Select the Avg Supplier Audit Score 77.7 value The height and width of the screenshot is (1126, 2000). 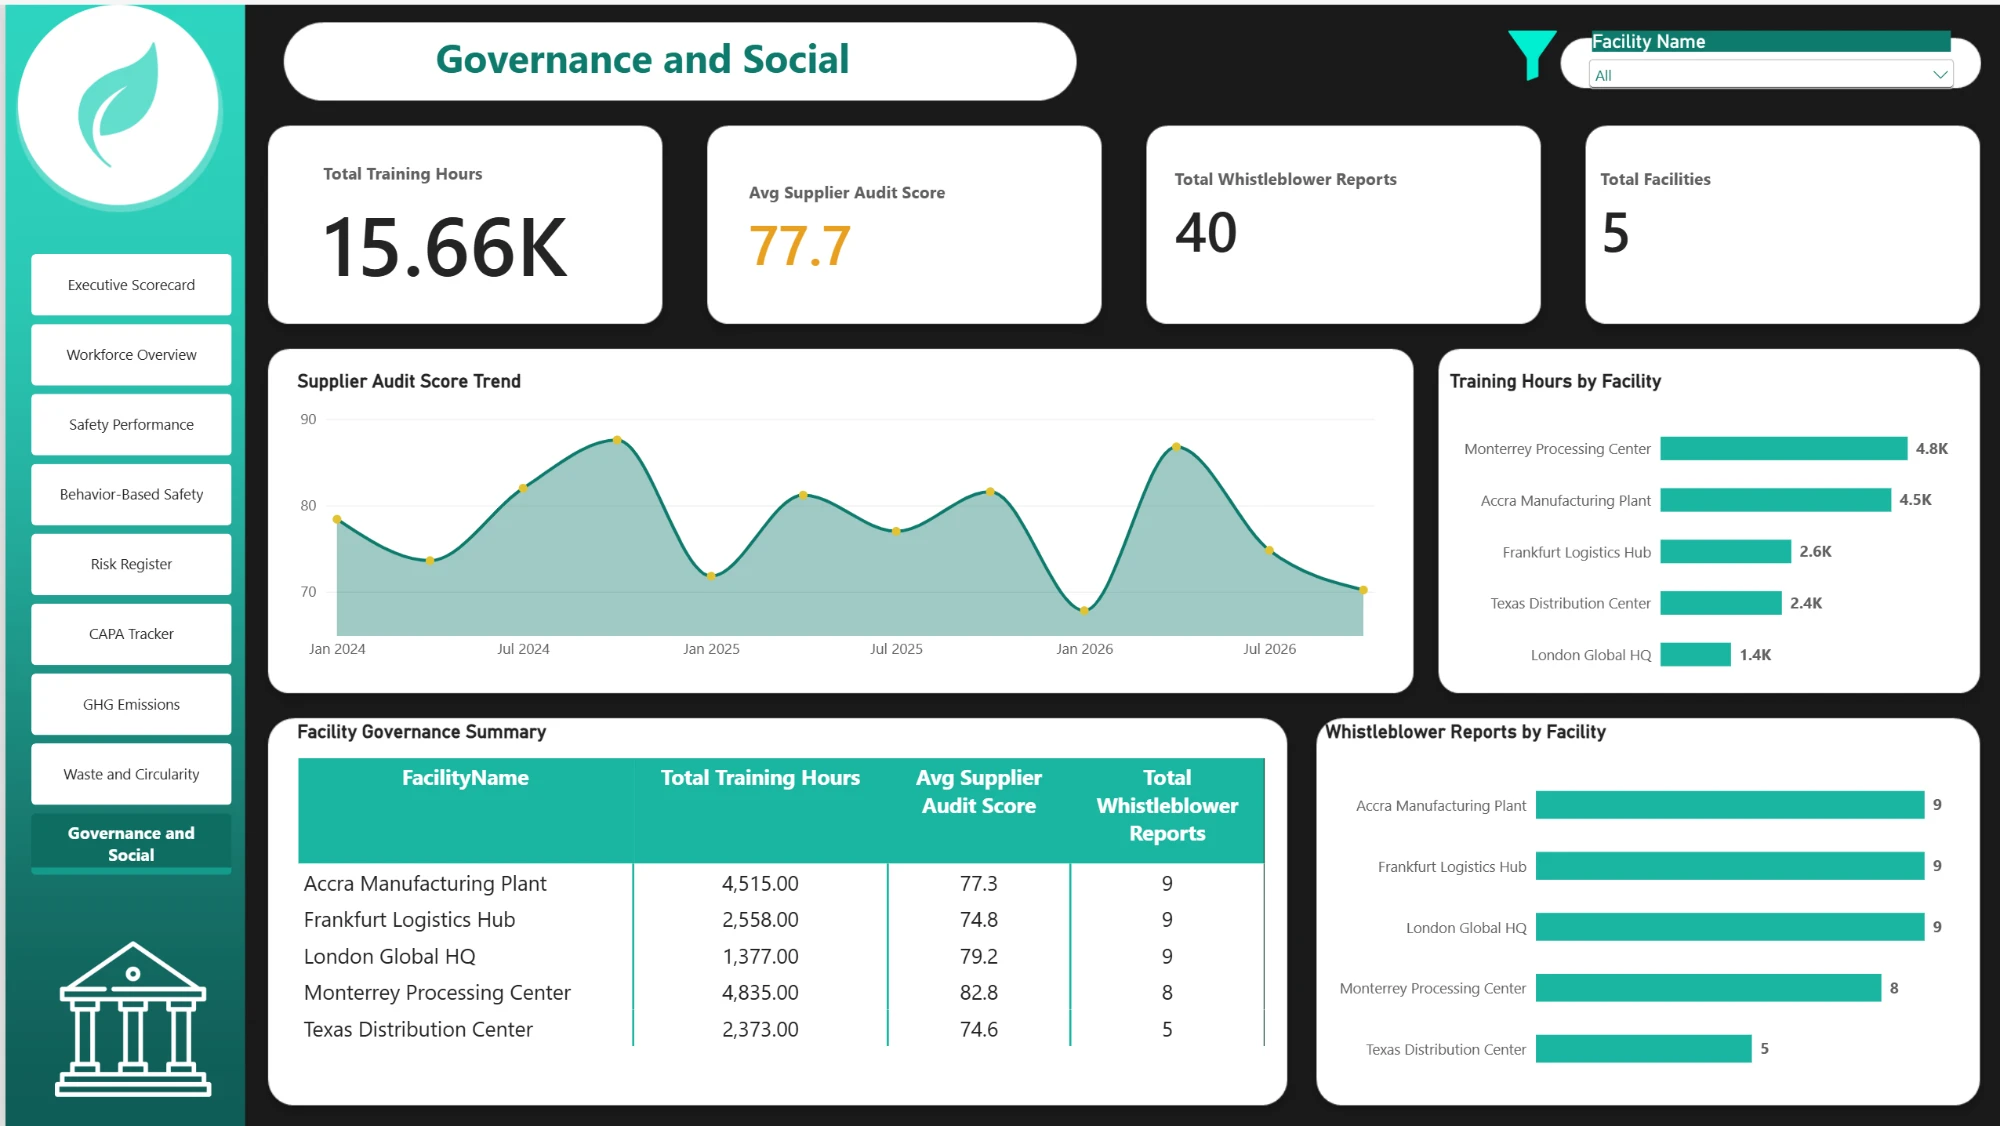tap(800, 246)
